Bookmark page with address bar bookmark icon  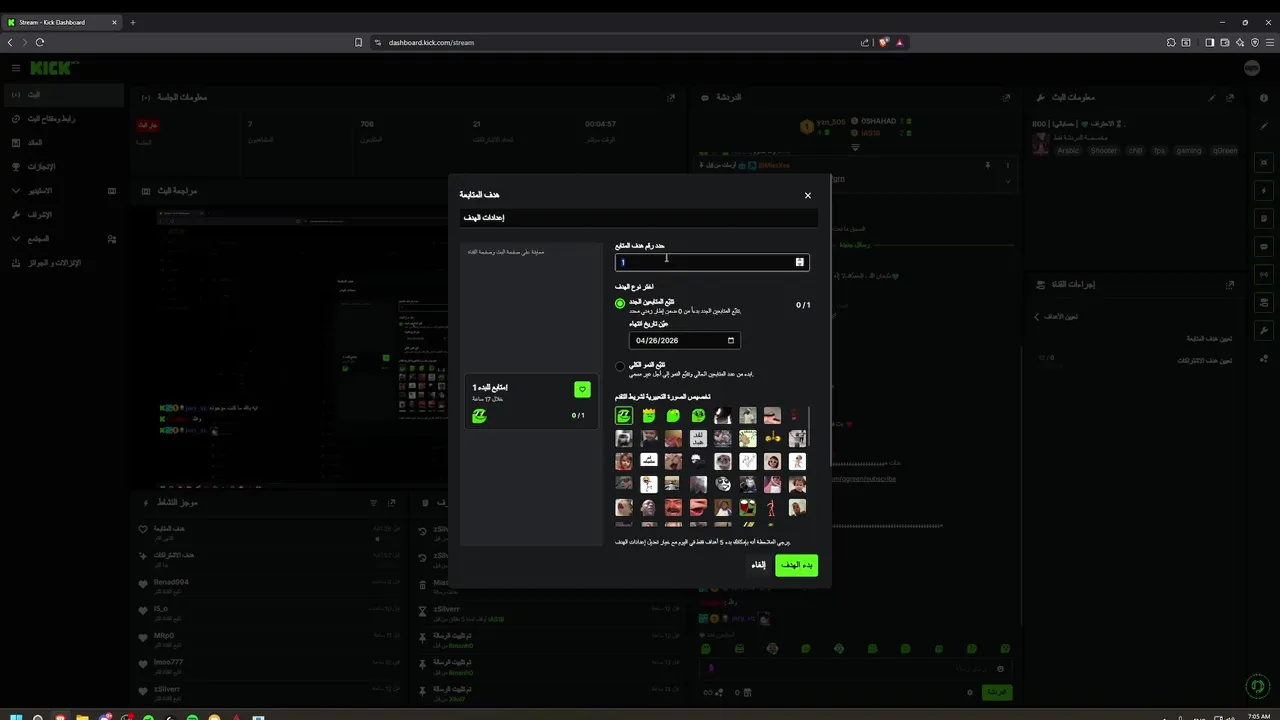(358, 42)
